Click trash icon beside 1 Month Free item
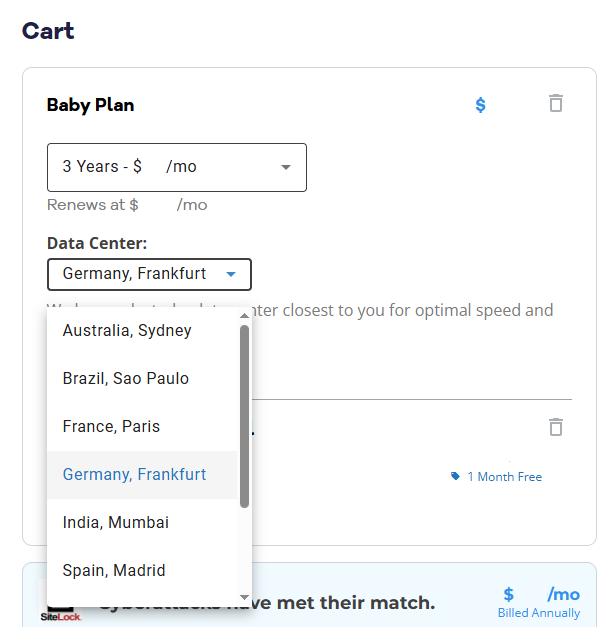Viewport: 614px width, 627px height. coord(556,427)
